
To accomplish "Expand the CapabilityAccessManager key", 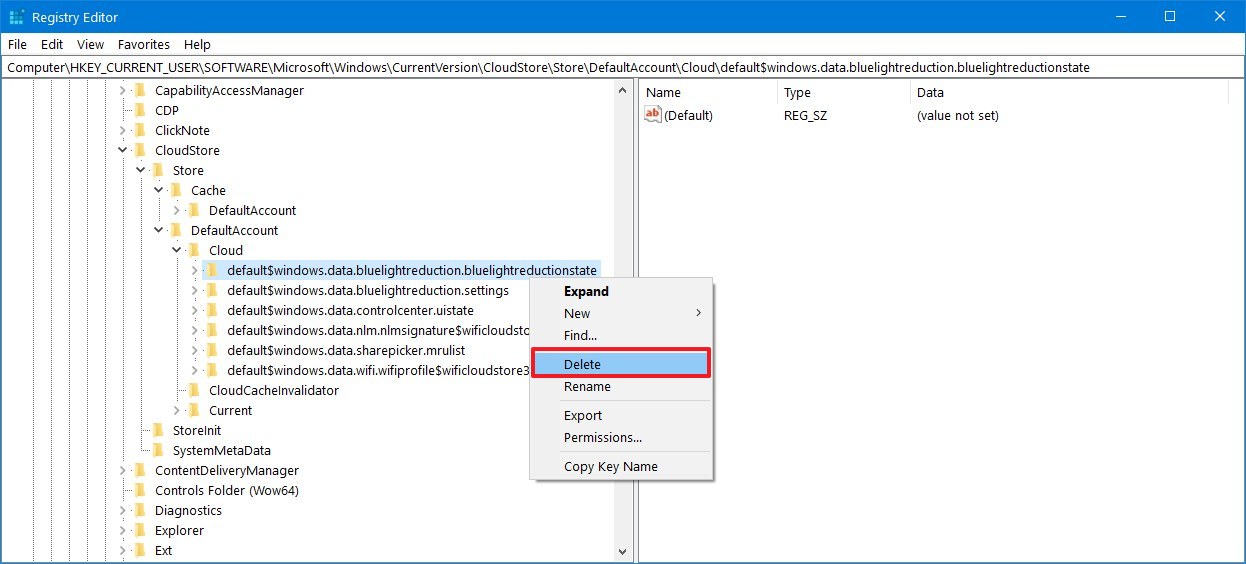I will (x=123, y=90).
